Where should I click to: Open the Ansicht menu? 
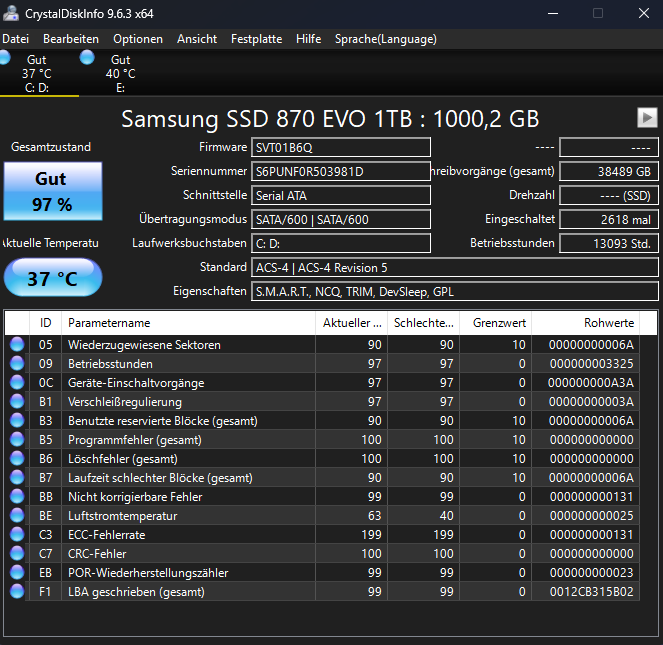coord(197,39)
